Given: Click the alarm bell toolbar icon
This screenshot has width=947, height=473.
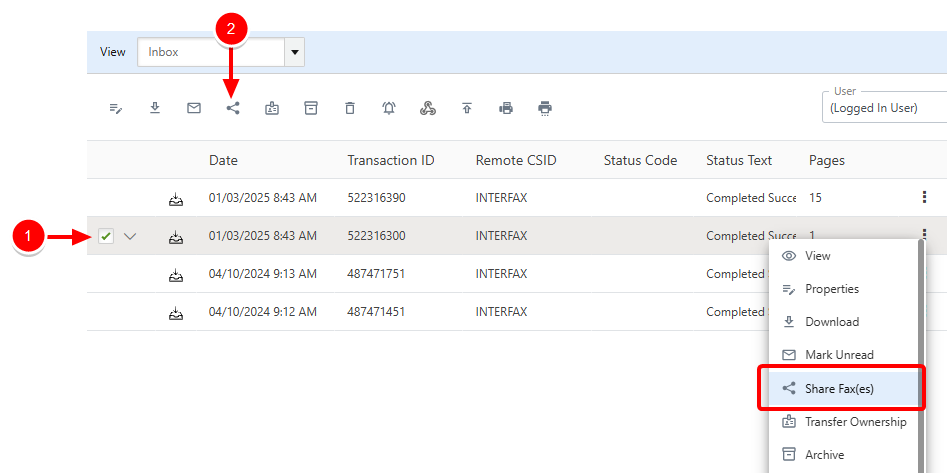Looking at the screenshot, I should point(389,108).
